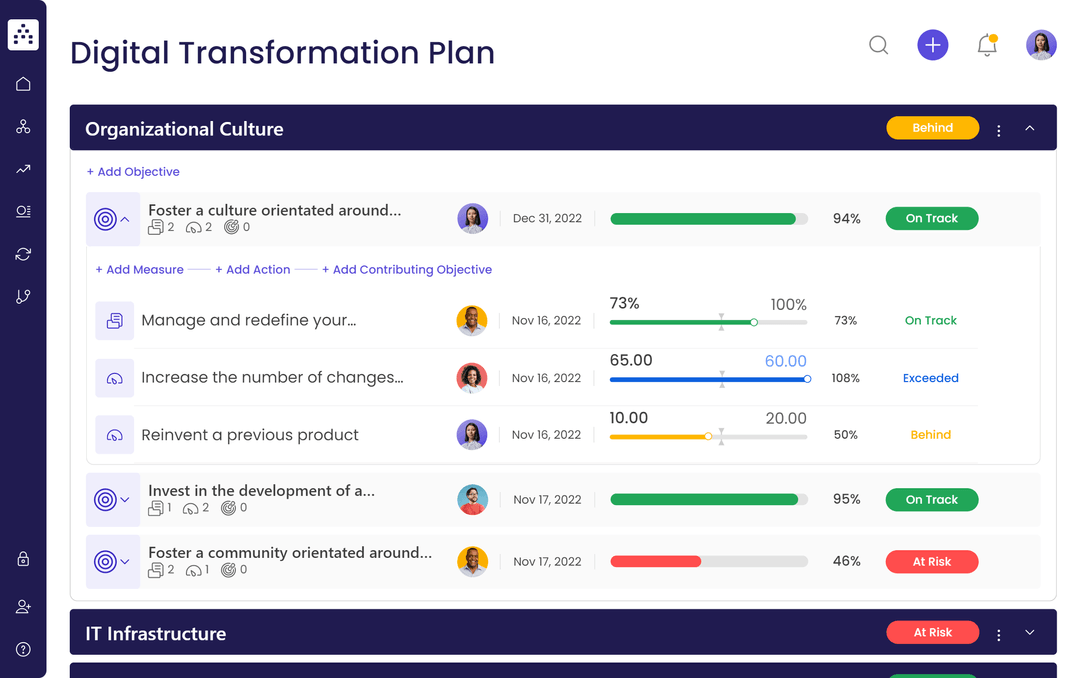Open the Home icon in the sidebar
The image size is (1080, 678).
[23, 84]
